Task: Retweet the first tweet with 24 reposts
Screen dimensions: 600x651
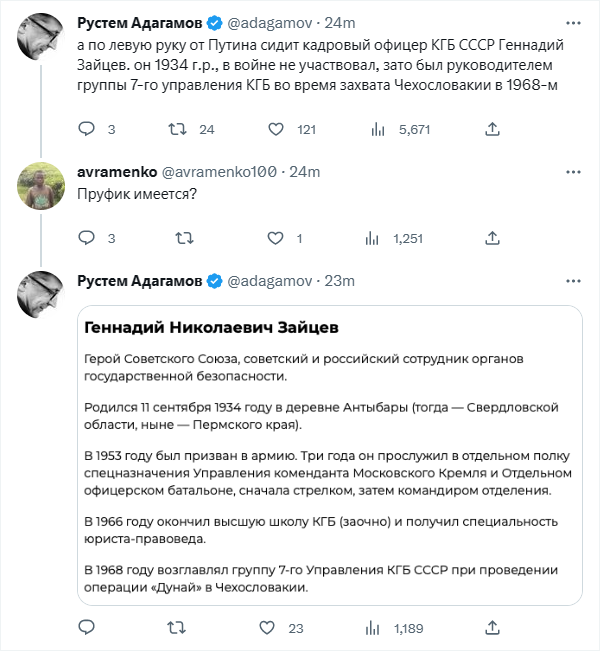Action: click(176, 129)
